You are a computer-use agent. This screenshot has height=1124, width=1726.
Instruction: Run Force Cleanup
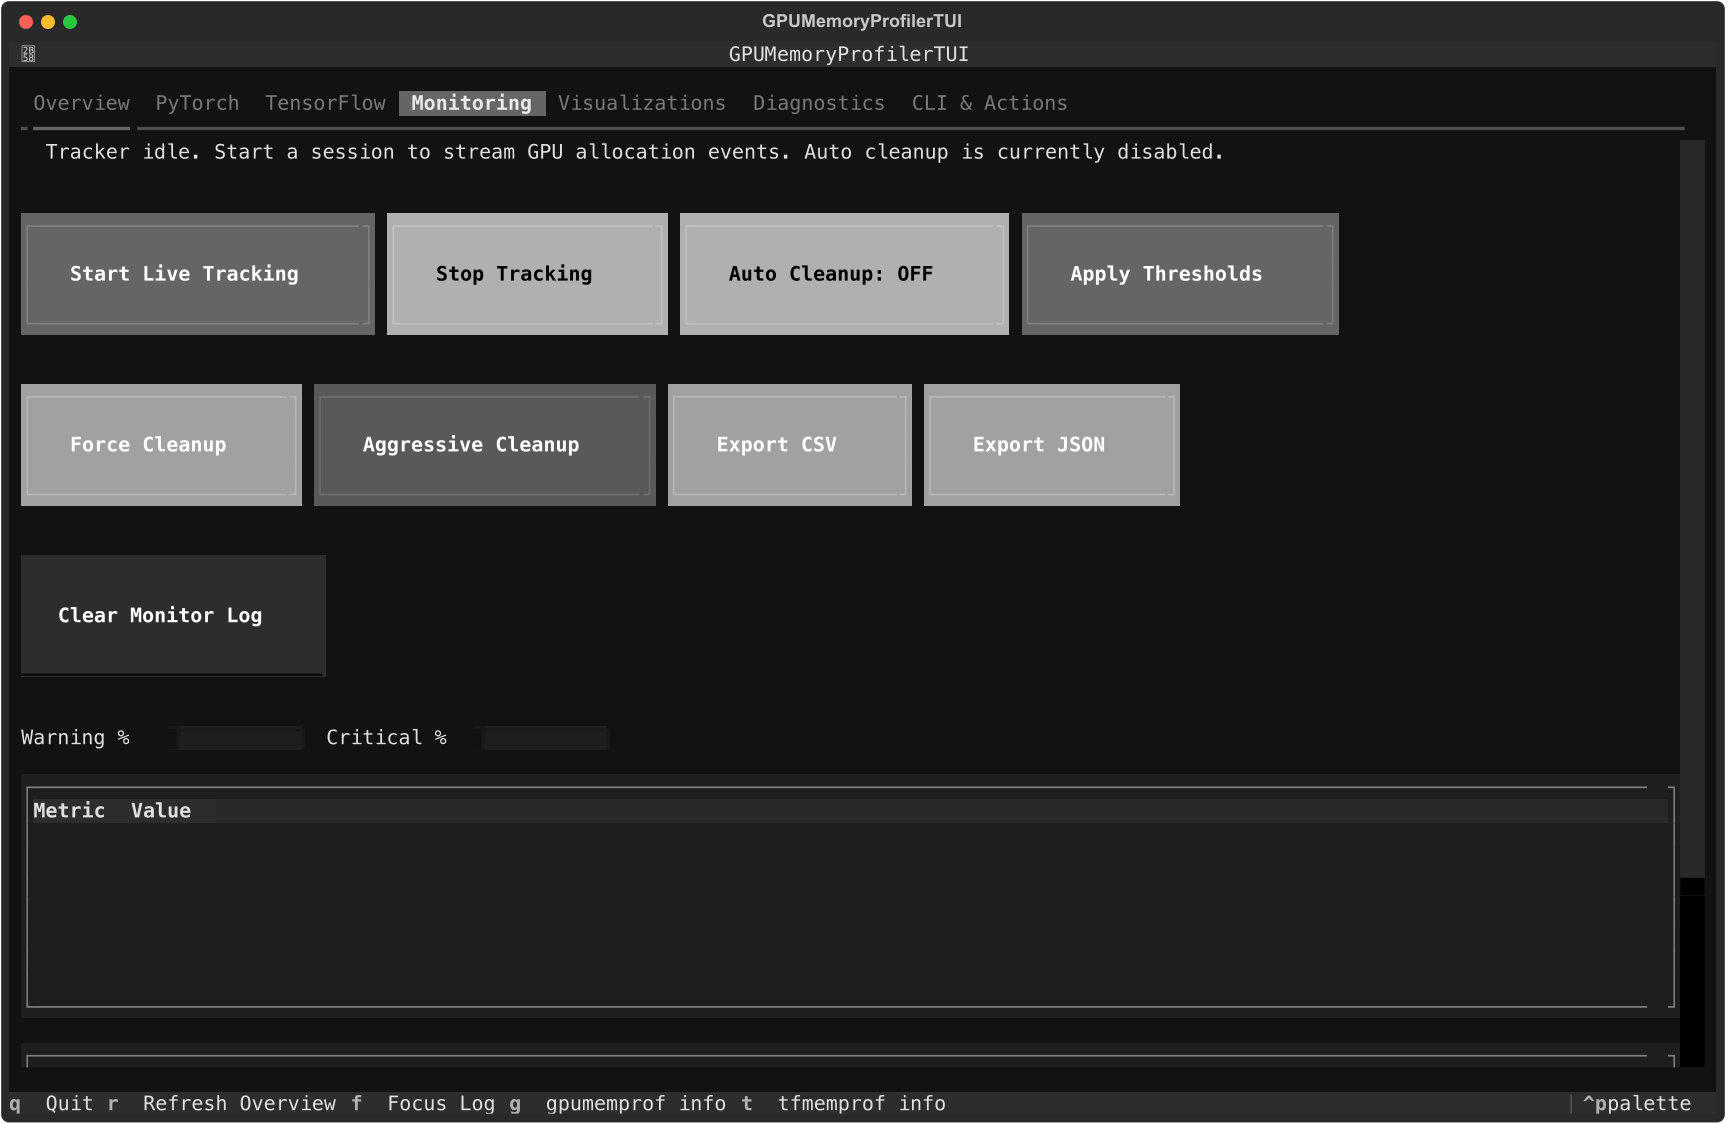coord(161,445)
